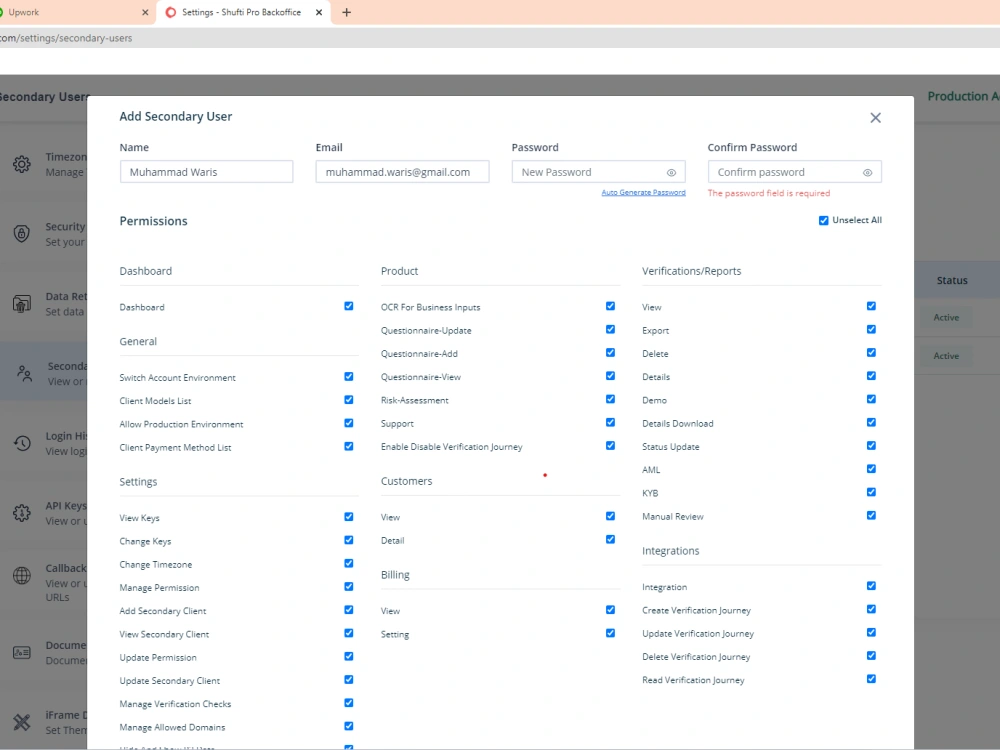Toggle Questionnaire-Add checkbox
Image resolution: width=1000 pixels, height=750 pixels.
point(610,353)
